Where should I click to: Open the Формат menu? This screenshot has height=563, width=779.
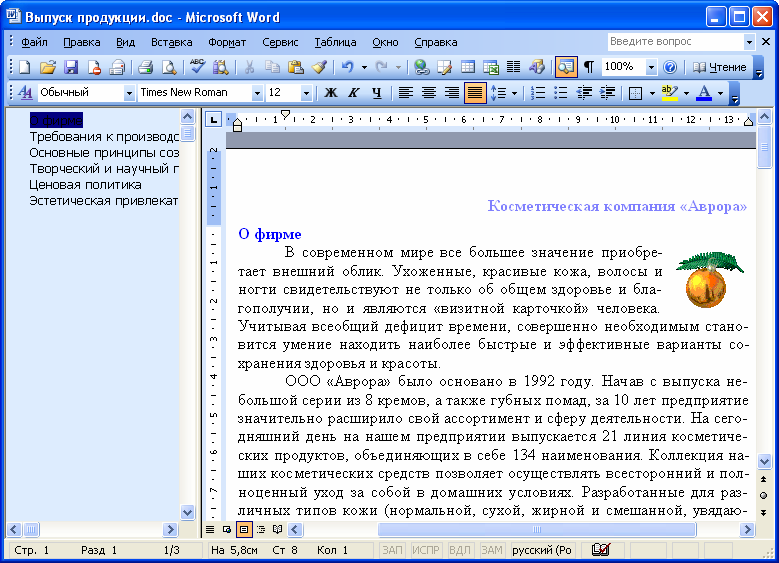(x=227, y=42)
